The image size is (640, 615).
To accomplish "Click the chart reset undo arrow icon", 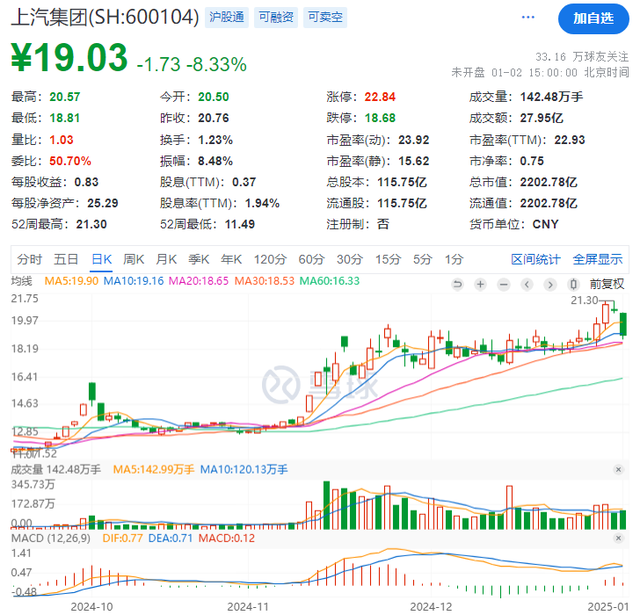I will [458, 284].
